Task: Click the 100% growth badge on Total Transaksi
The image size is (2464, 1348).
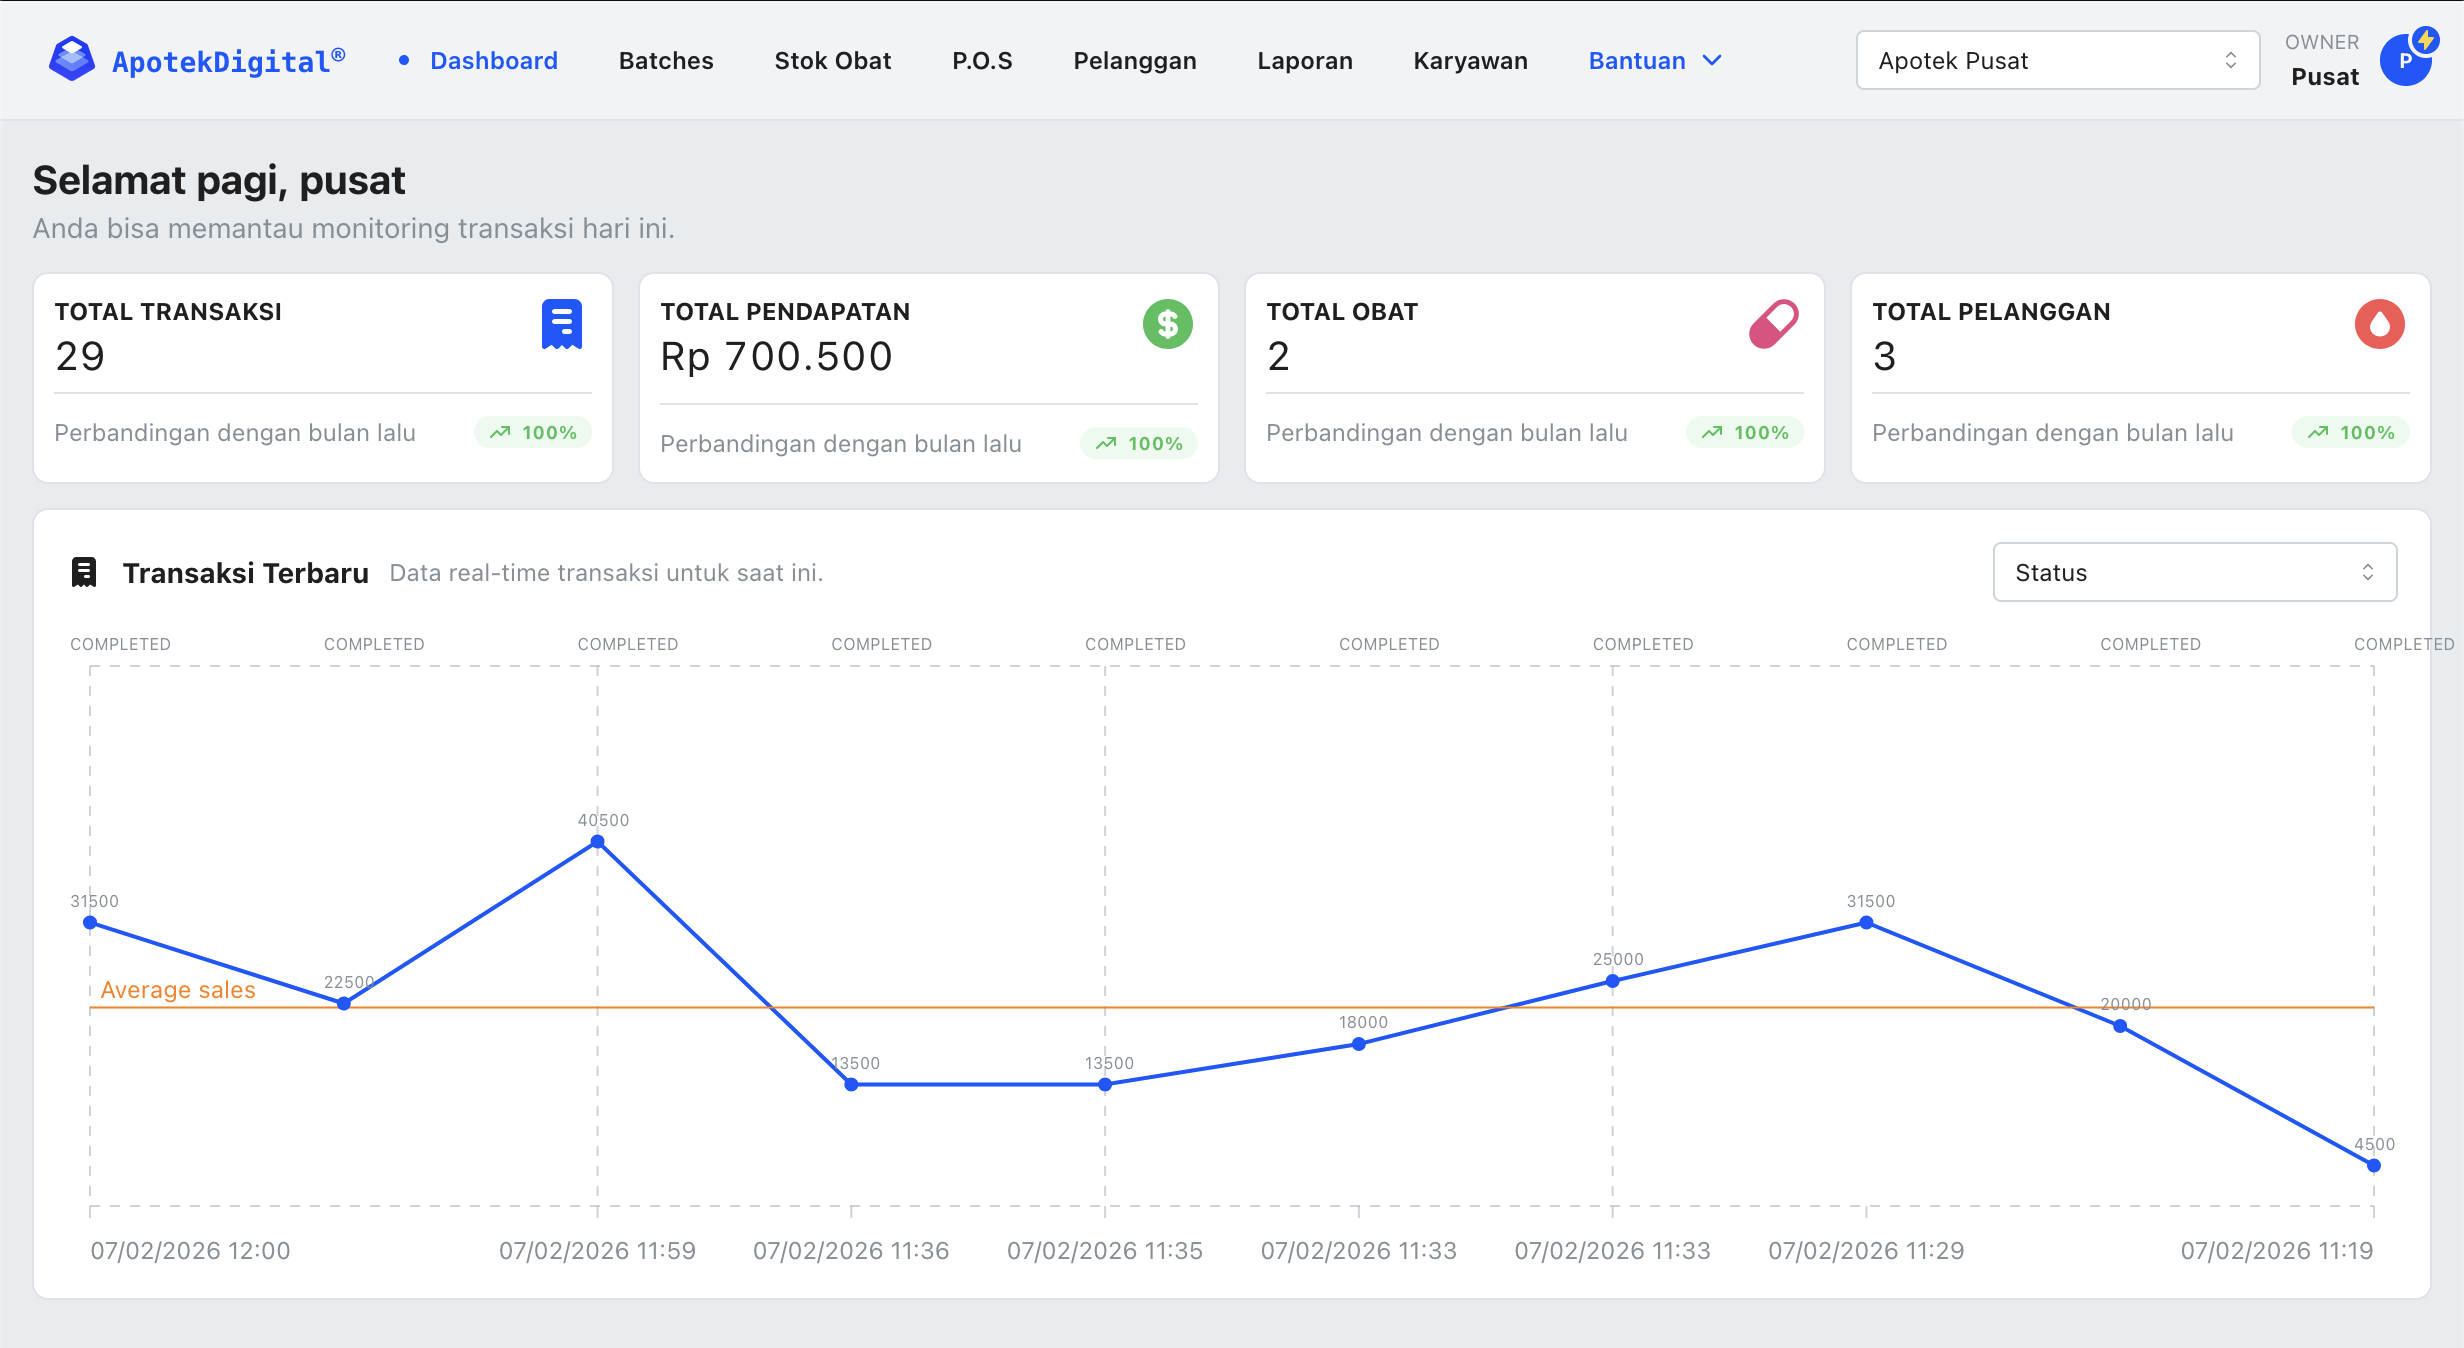Action: [x=532, y=432]
